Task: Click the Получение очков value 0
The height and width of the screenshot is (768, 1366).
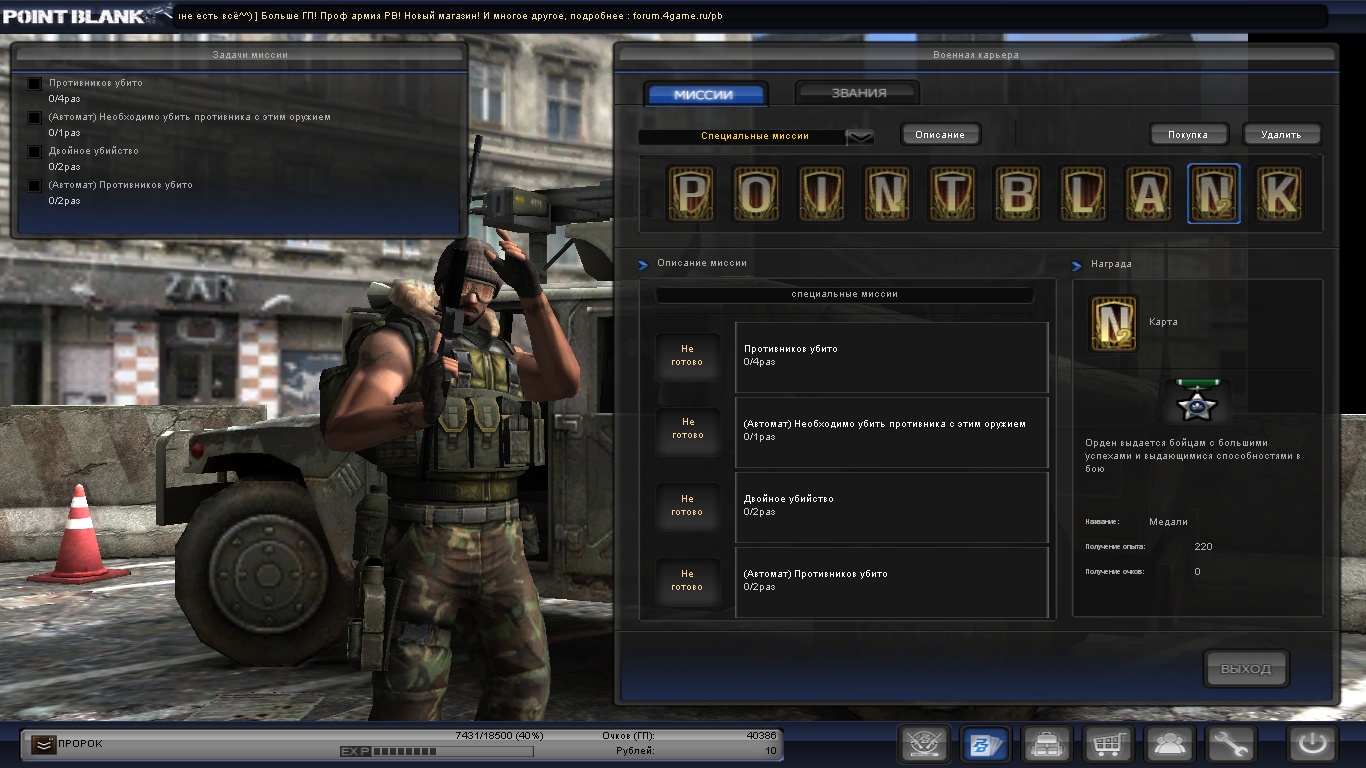Action: point(1197,572)
